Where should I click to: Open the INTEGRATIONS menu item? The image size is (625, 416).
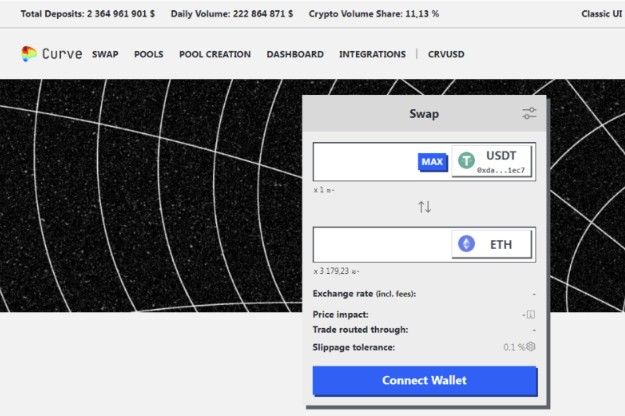tap(372, 54)
